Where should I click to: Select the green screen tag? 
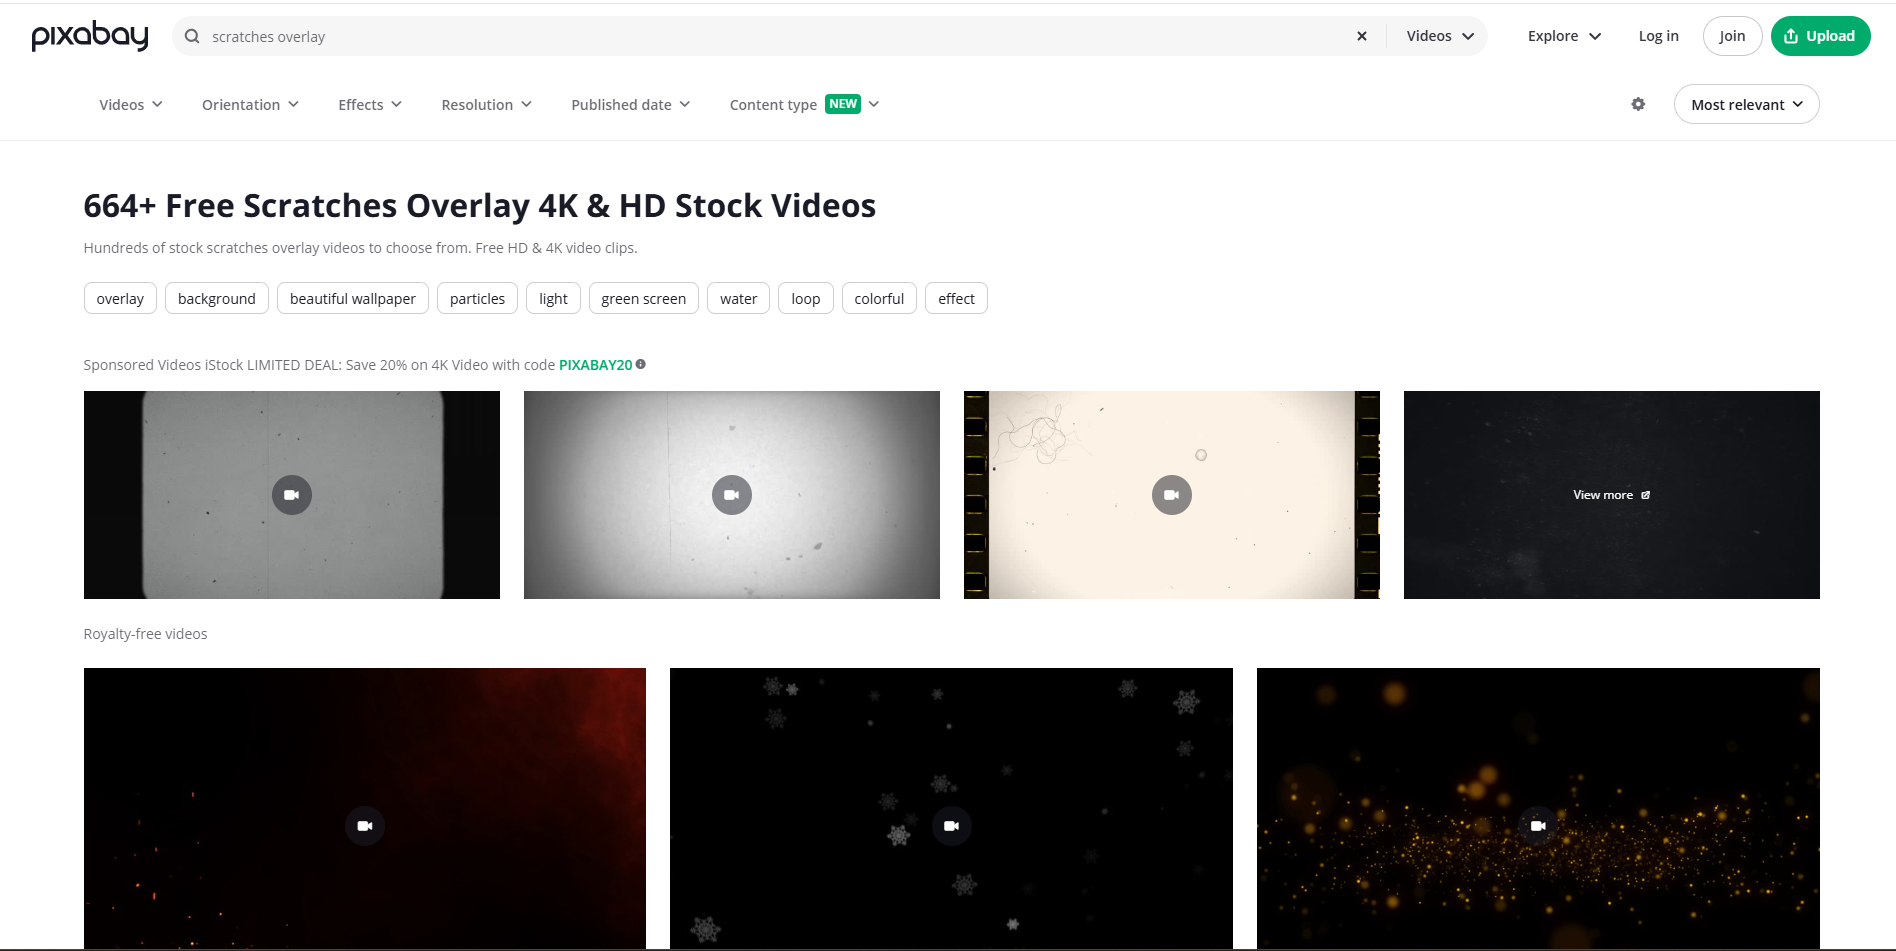pos(644,298)
